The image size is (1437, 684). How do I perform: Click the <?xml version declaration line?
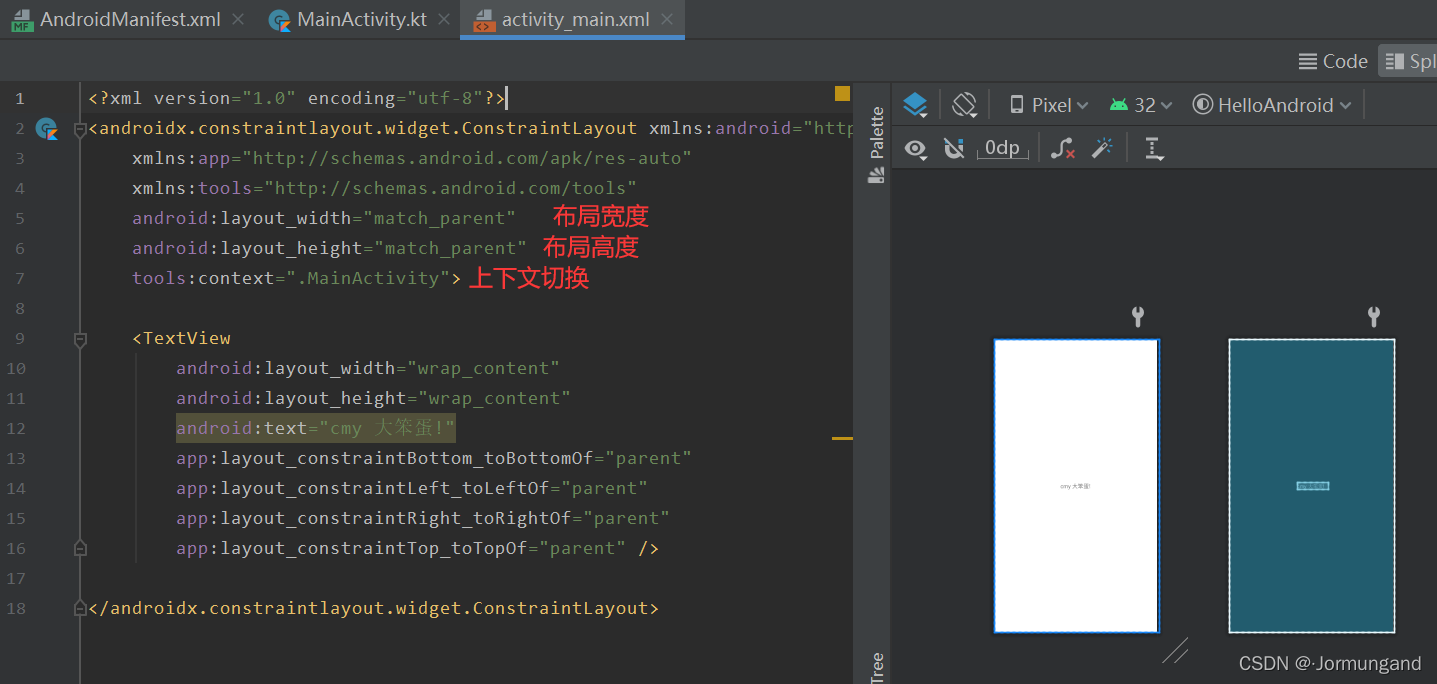pyautogui.click(x=297, y=98)
